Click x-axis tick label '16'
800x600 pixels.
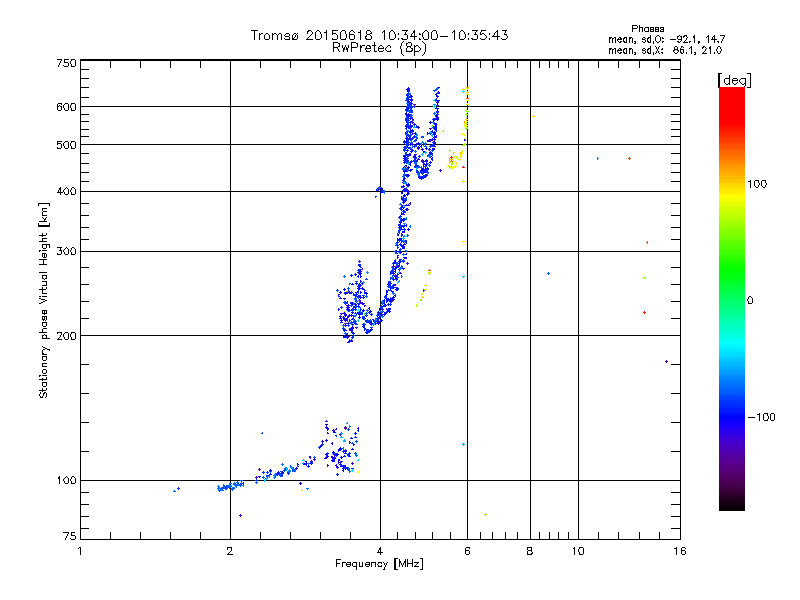[680, 551]
